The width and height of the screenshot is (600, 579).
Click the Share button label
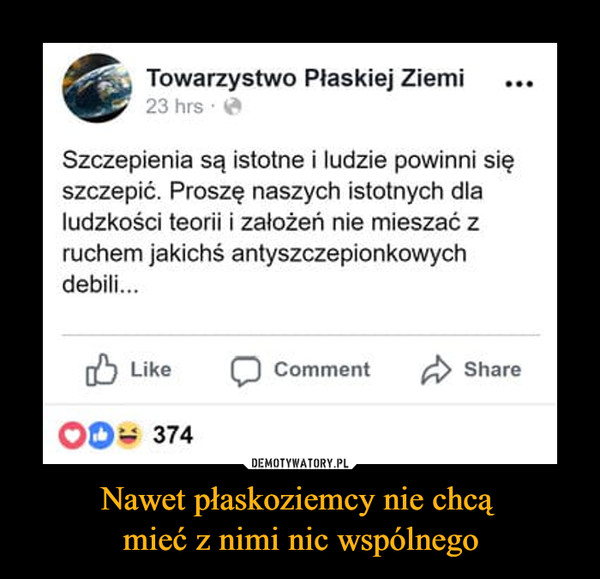click(492, 370)
